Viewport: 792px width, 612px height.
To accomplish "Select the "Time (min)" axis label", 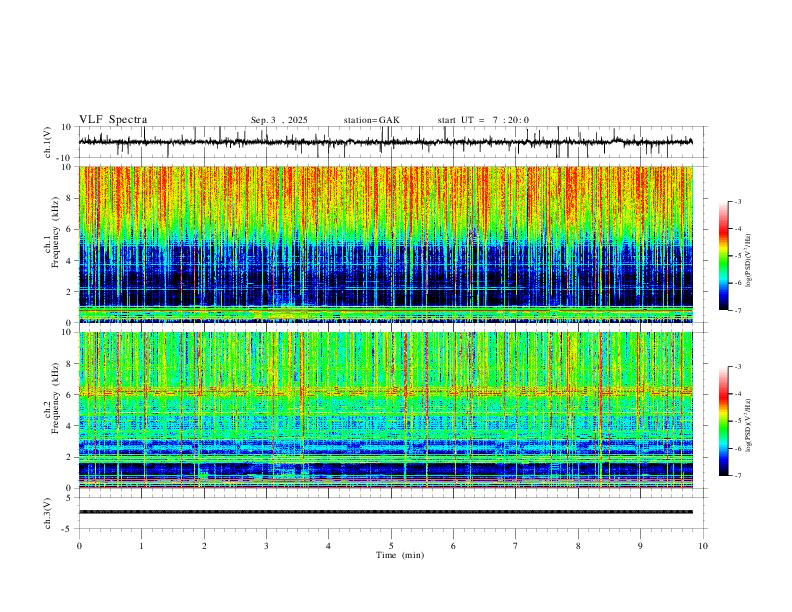I will coord(400,555).
